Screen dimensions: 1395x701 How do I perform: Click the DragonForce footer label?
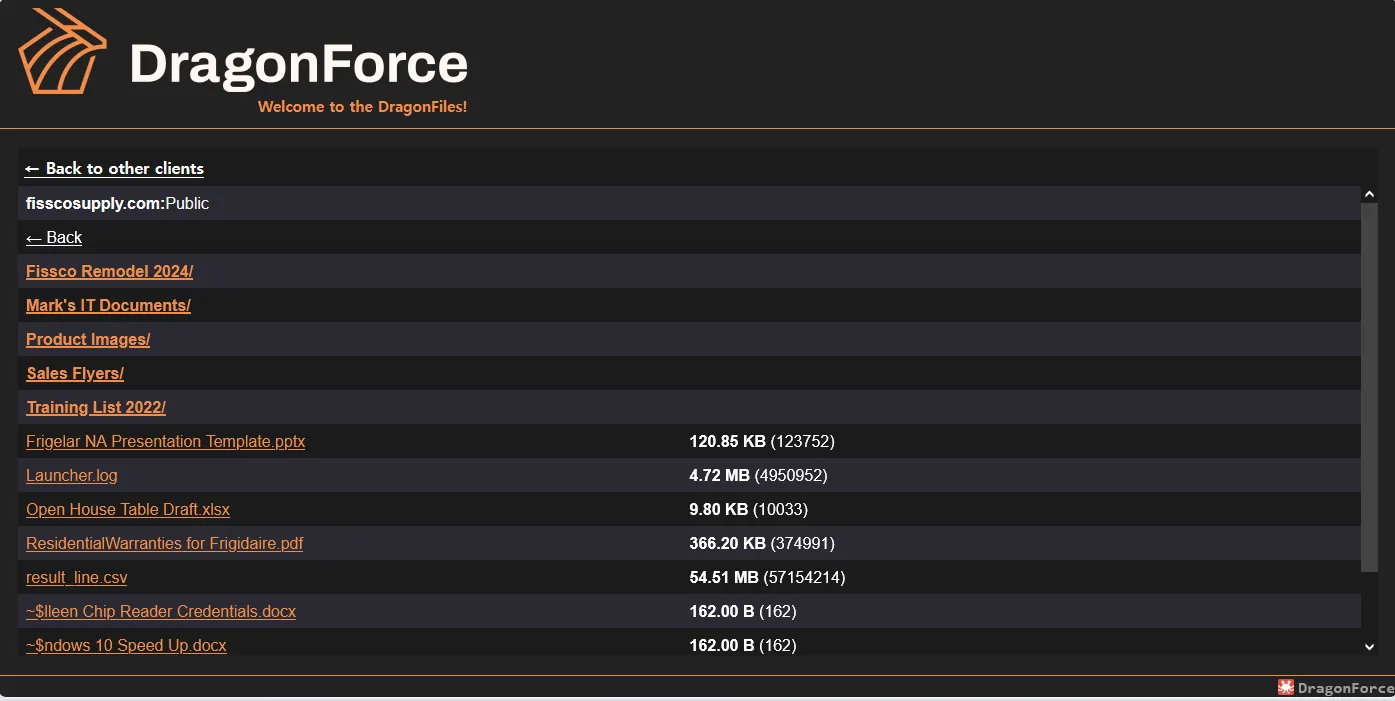[1345, 688]
